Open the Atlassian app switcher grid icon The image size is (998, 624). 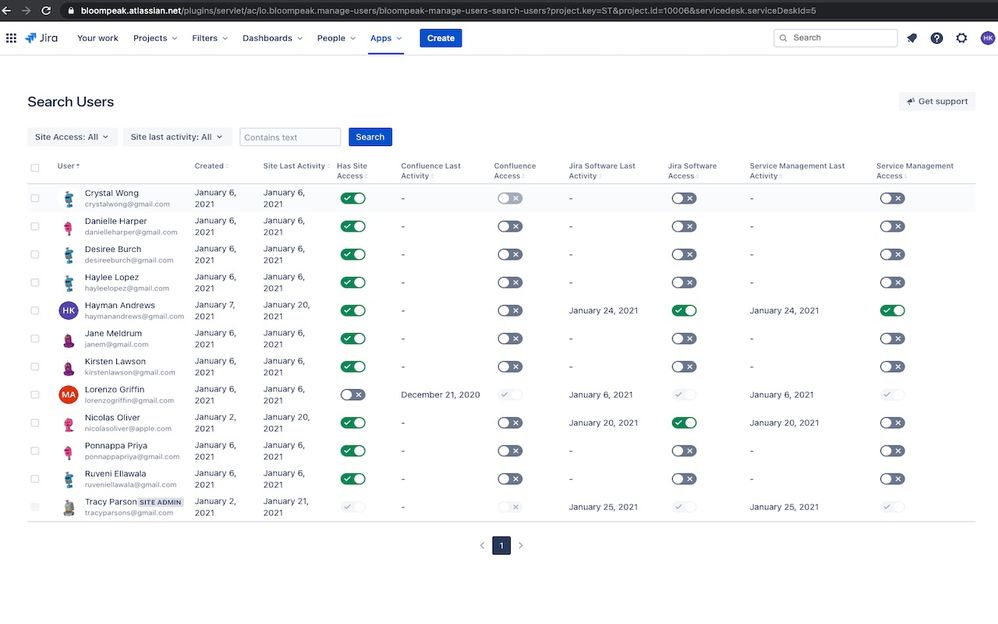tap(11, 38)
